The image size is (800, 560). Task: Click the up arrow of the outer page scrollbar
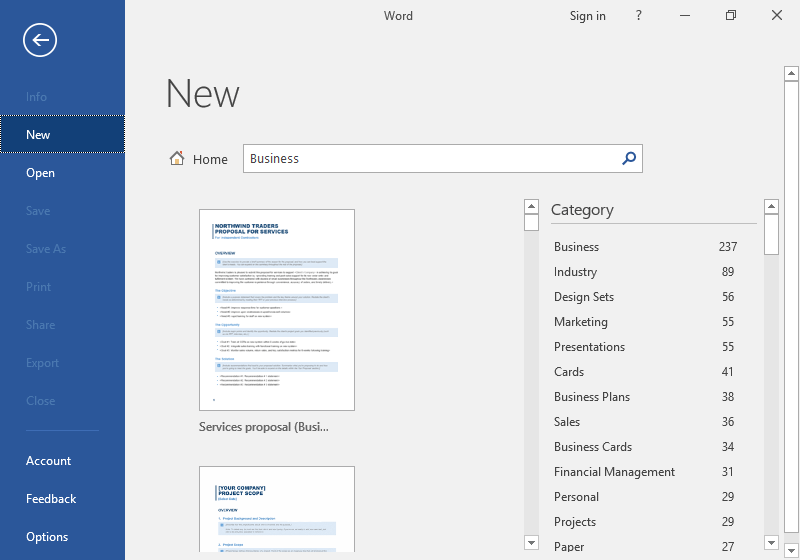tap(791, 73)
